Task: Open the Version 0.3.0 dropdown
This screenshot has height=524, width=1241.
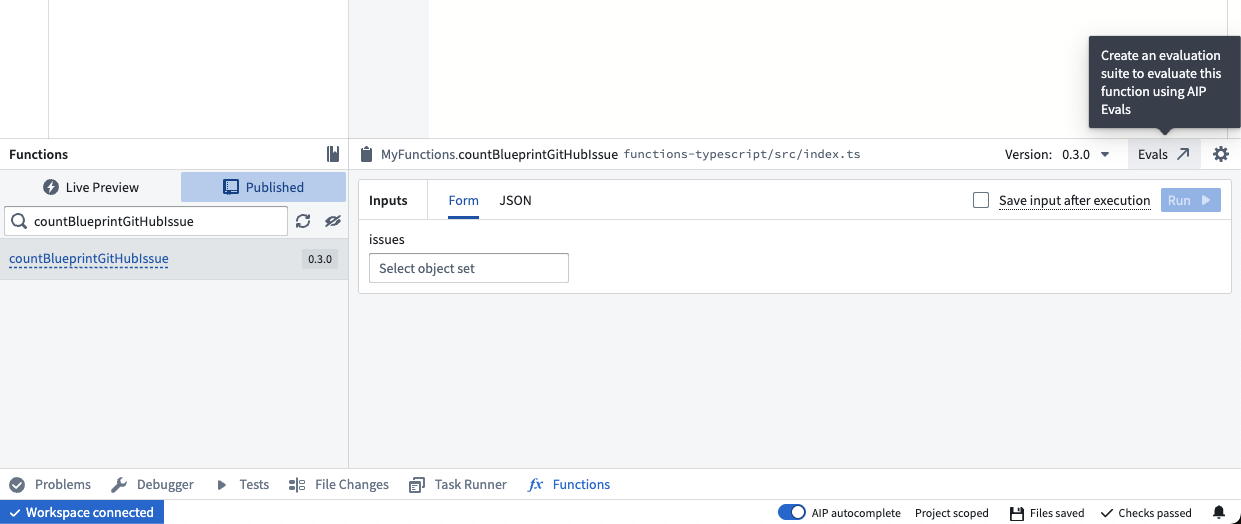Action: tap(1085, 154)
